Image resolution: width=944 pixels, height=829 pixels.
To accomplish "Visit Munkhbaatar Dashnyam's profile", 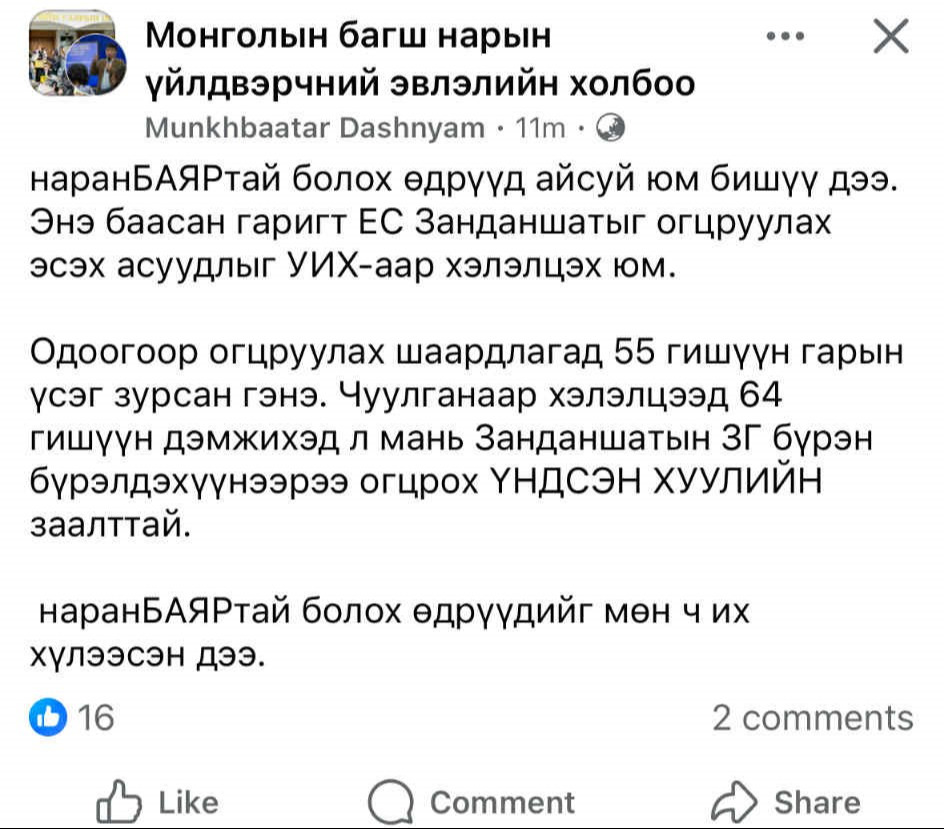I will 315,128.
